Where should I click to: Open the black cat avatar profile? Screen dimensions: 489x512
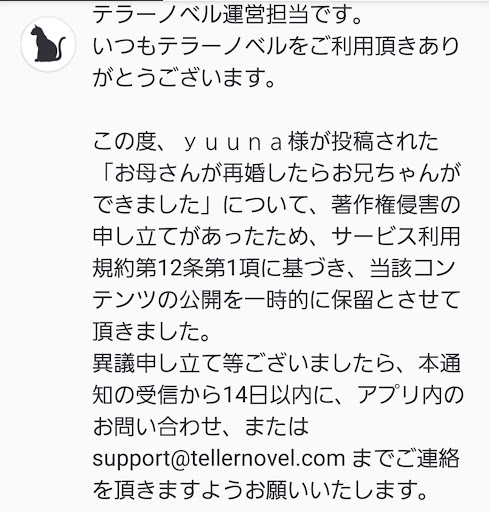point(48,44)
